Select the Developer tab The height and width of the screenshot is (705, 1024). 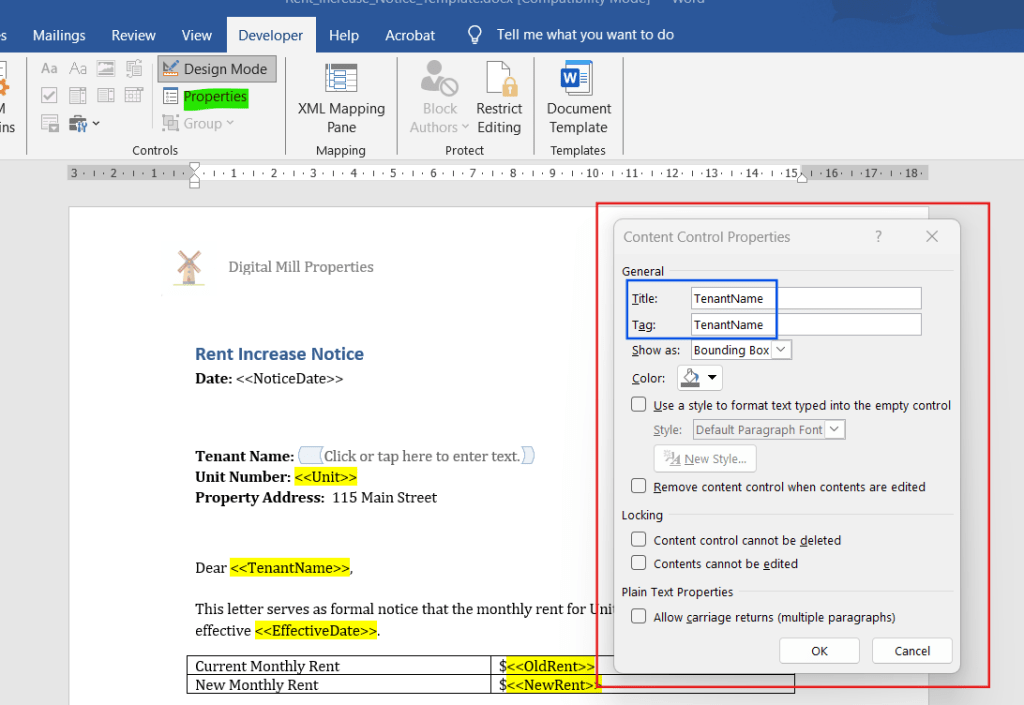coord(270,35)
